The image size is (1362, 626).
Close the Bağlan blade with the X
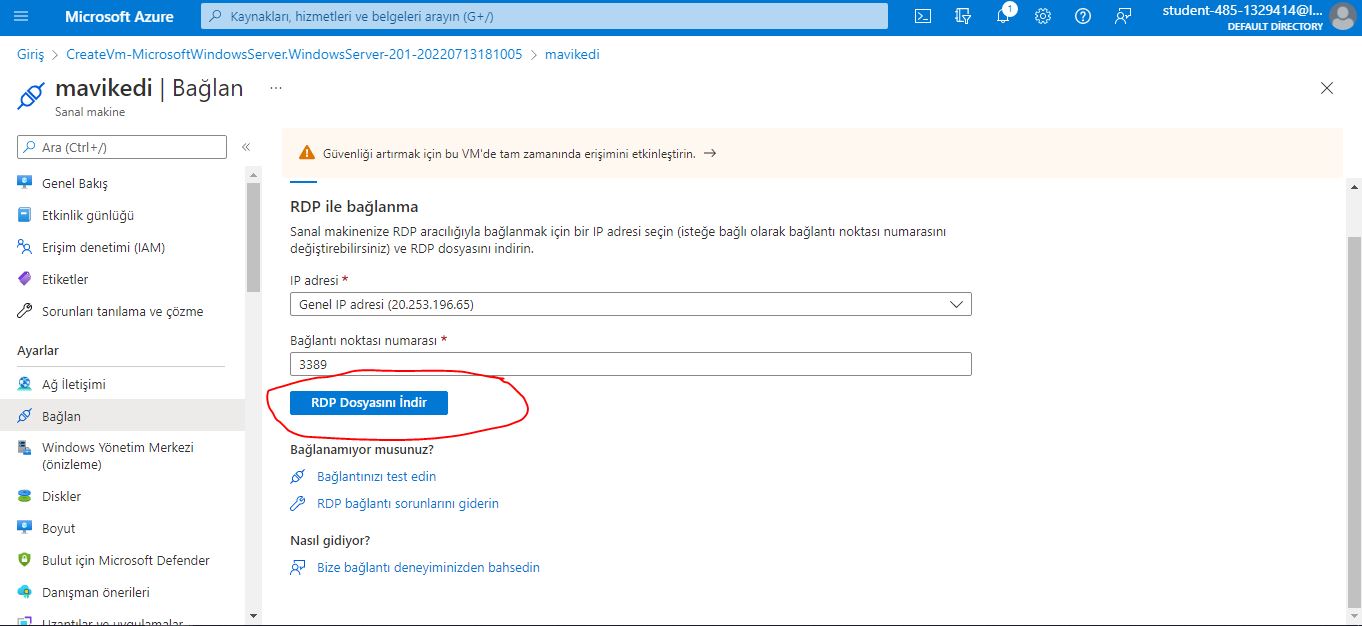(1327, 88)
